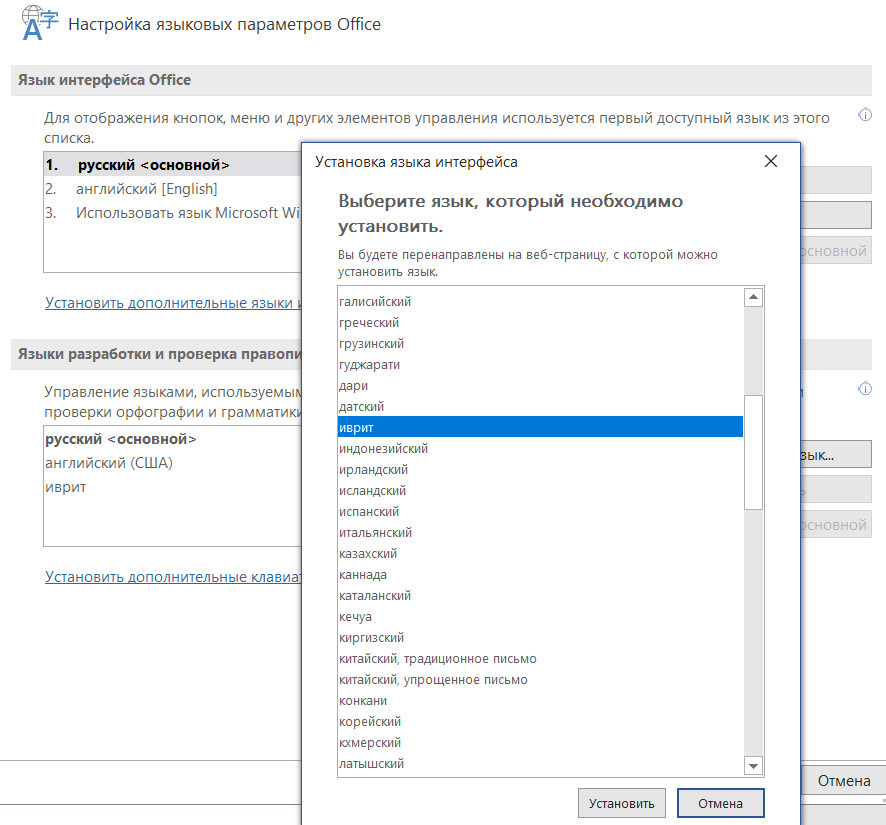886x825 pixels.
Task: Click the Install (Установить) button
Action: tap(621, 803)
